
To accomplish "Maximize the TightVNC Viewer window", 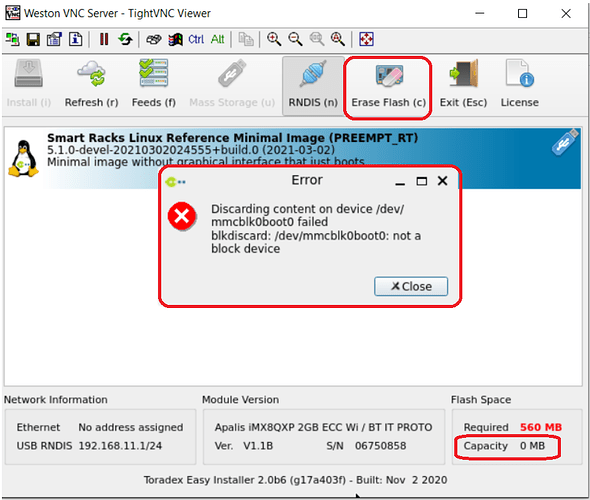I will [x=522, y=14].
